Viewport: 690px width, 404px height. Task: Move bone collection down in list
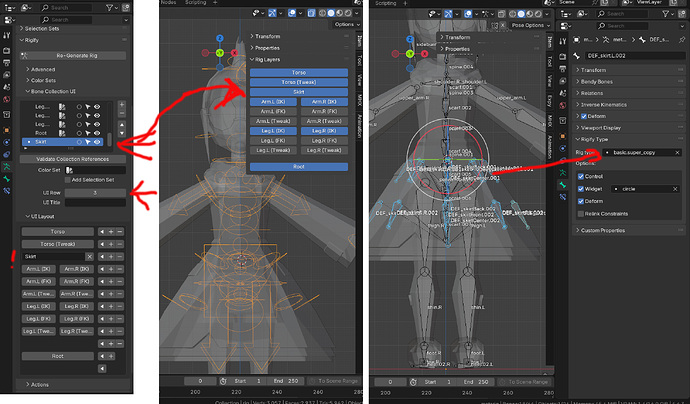click(122, 133)
